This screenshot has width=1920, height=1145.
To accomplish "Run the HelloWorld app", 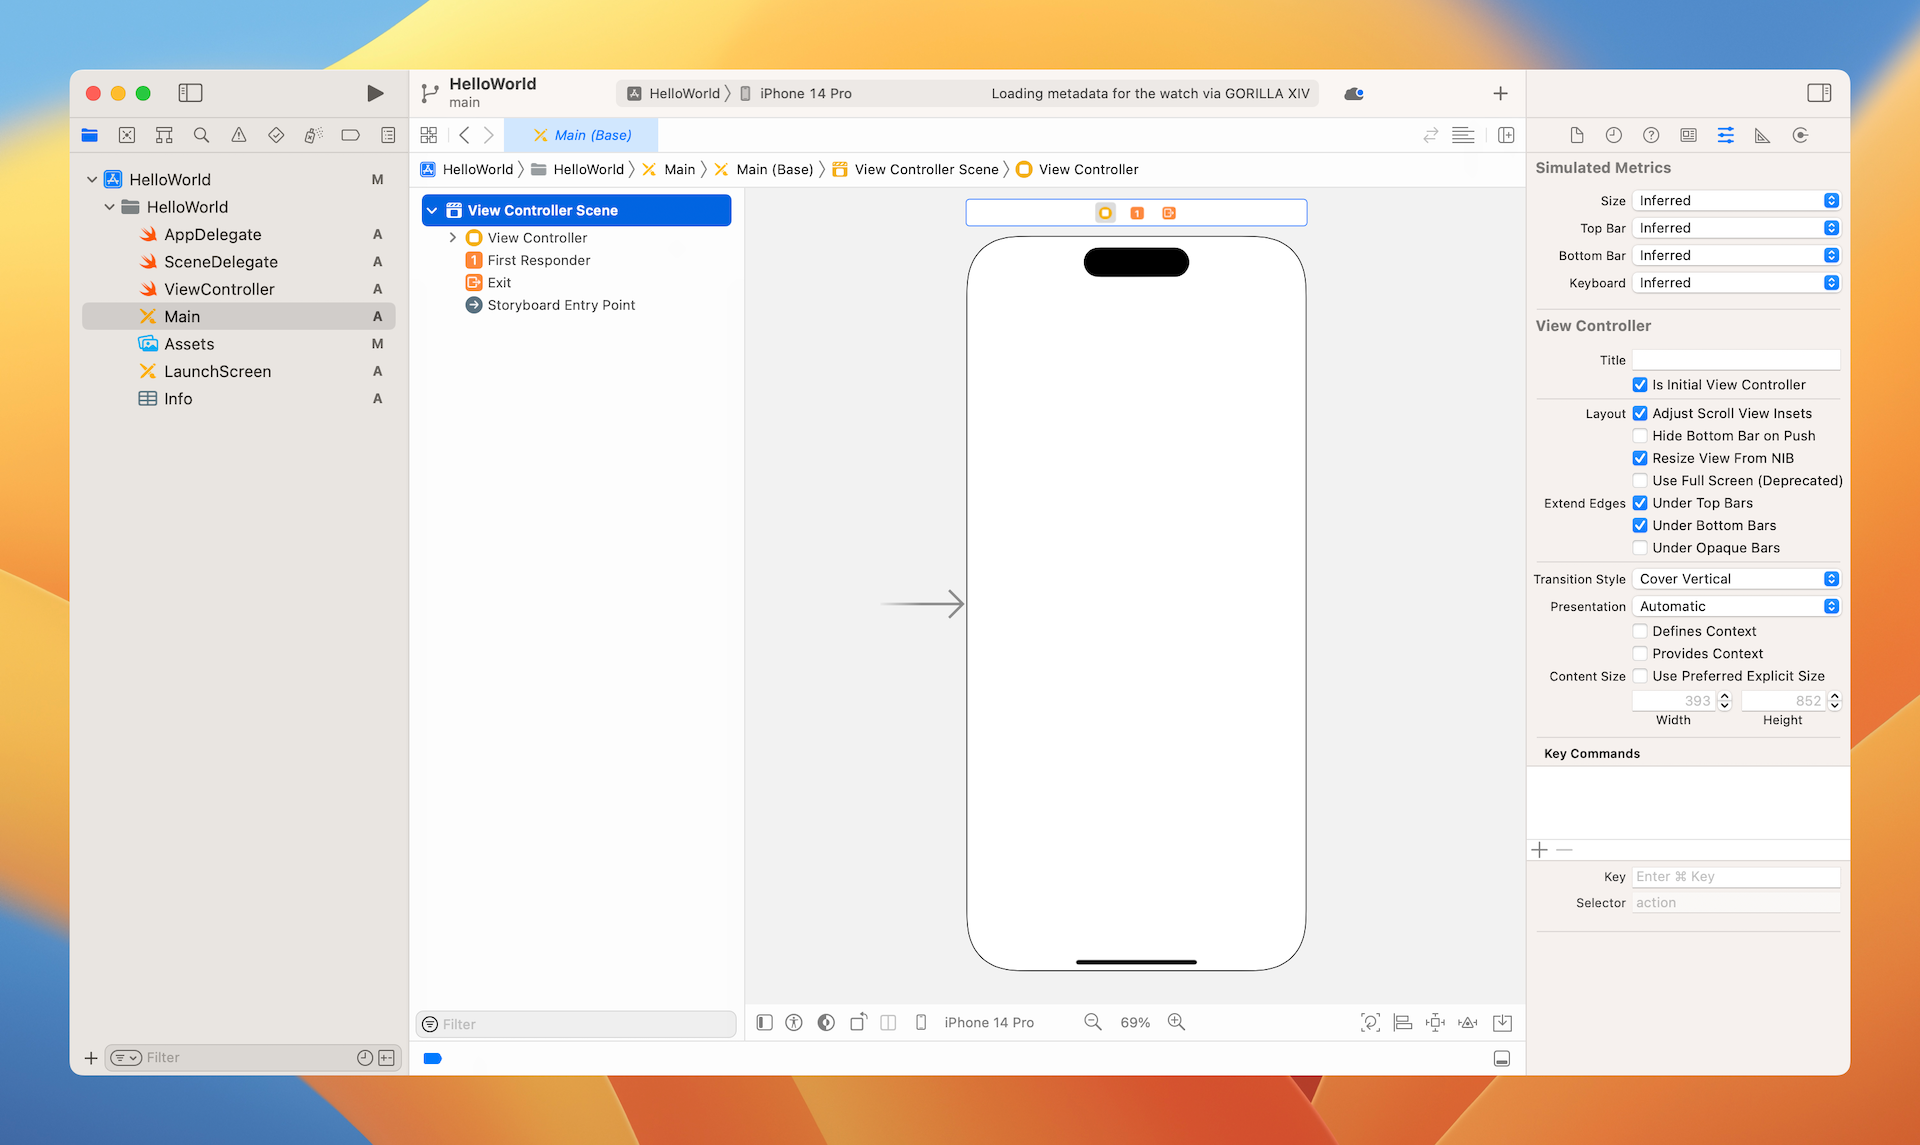I will pos(375,92).
